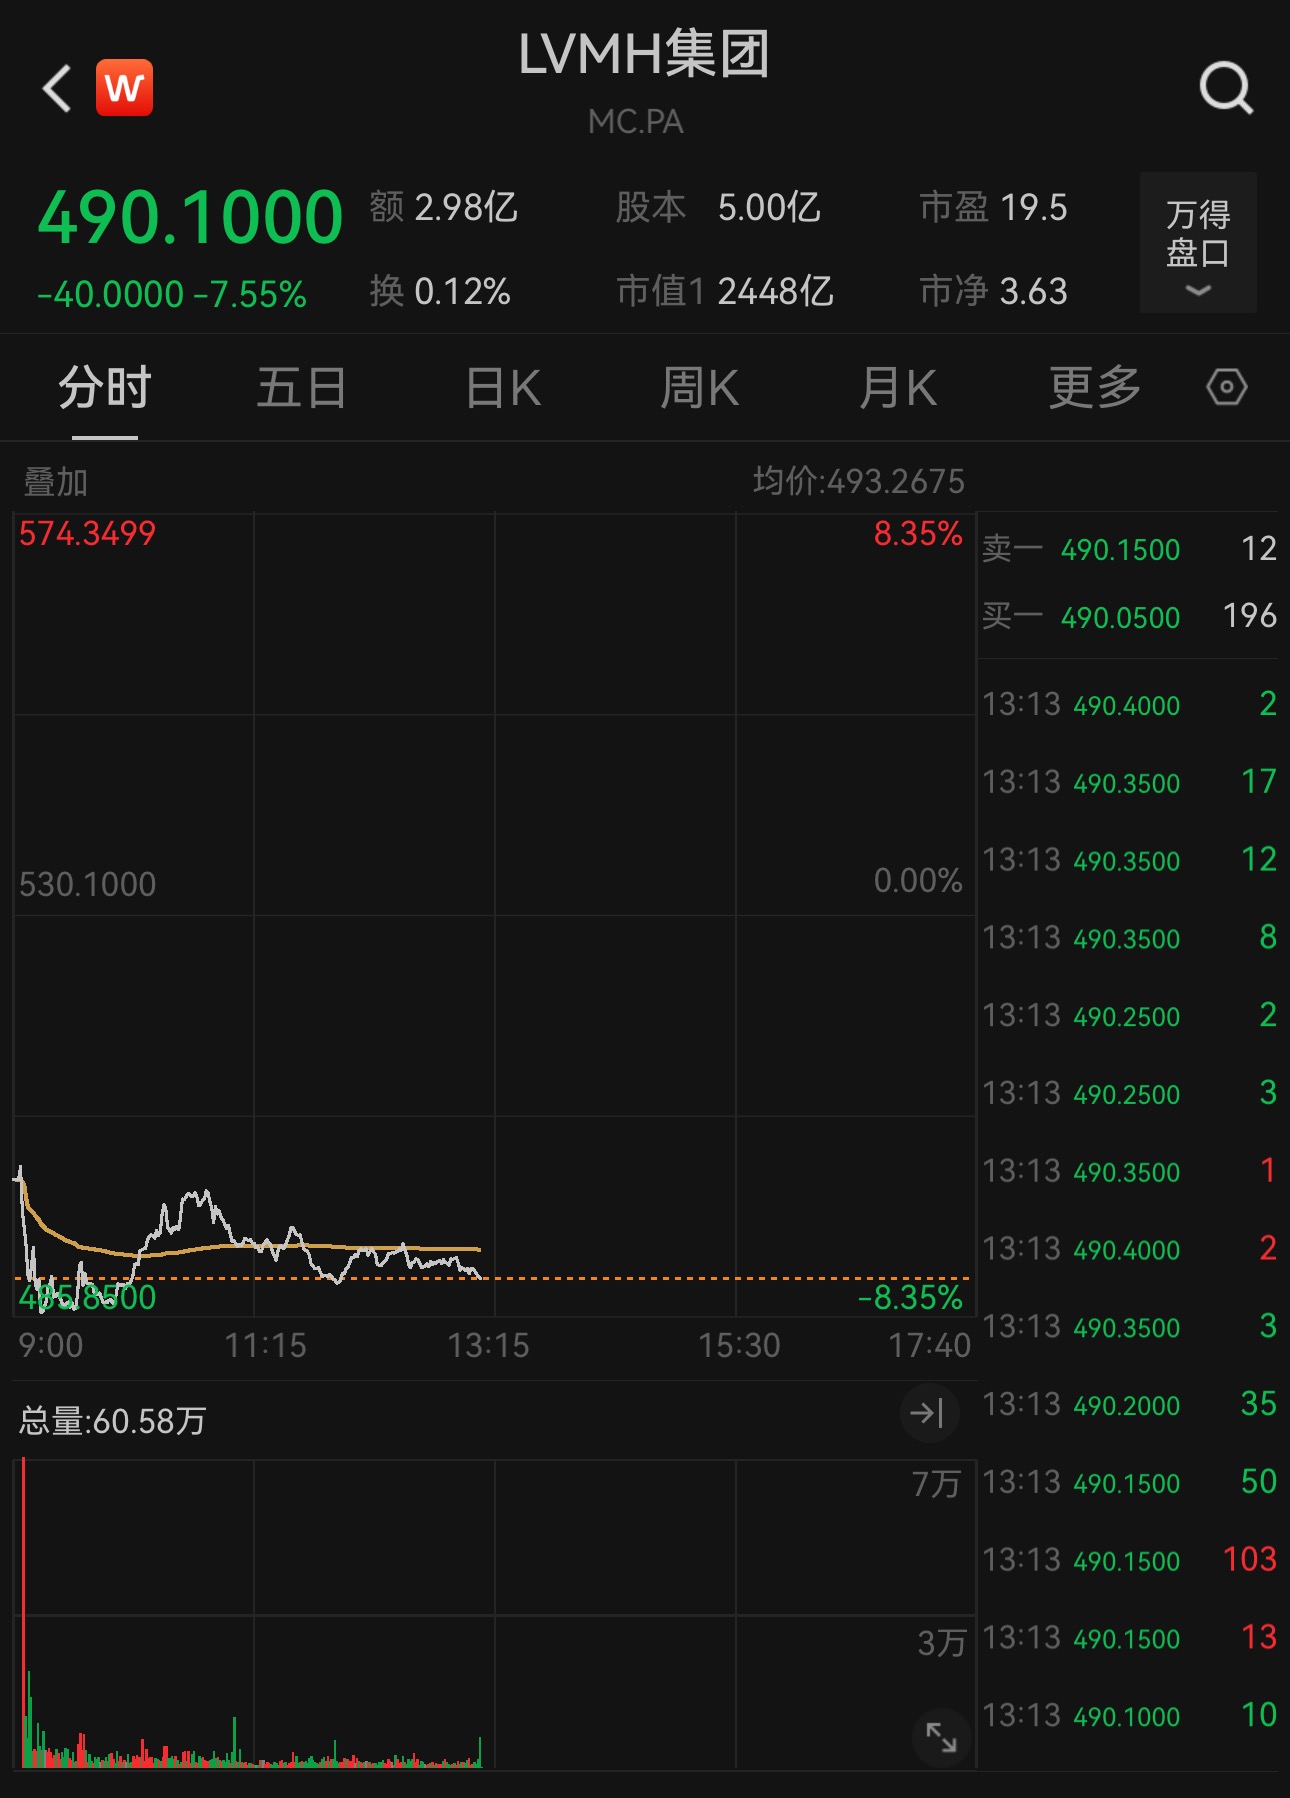The image size is (1290, 1798).
Task: Tap the 490.1500 trade with volume 13
Action: coord(1129,1638)
